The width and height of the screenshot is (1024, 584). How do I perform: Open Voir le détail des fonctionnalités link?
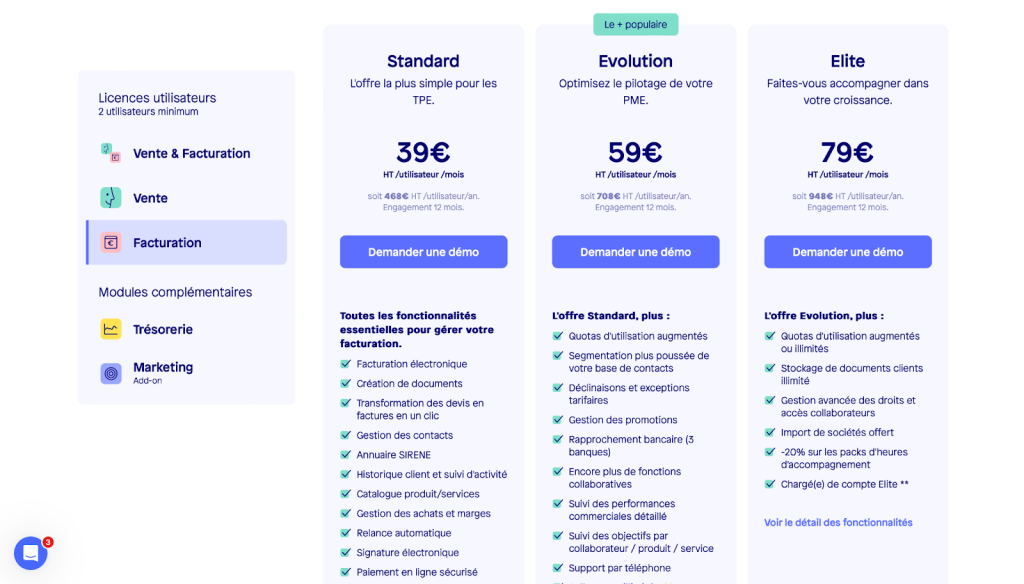click(x=838, y=522)
